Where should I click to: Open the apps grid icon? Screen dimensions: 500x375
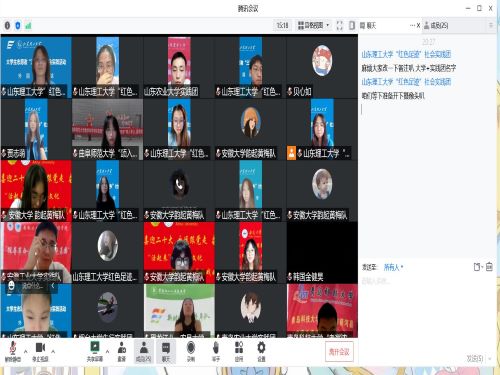click(x=239, y=351)
